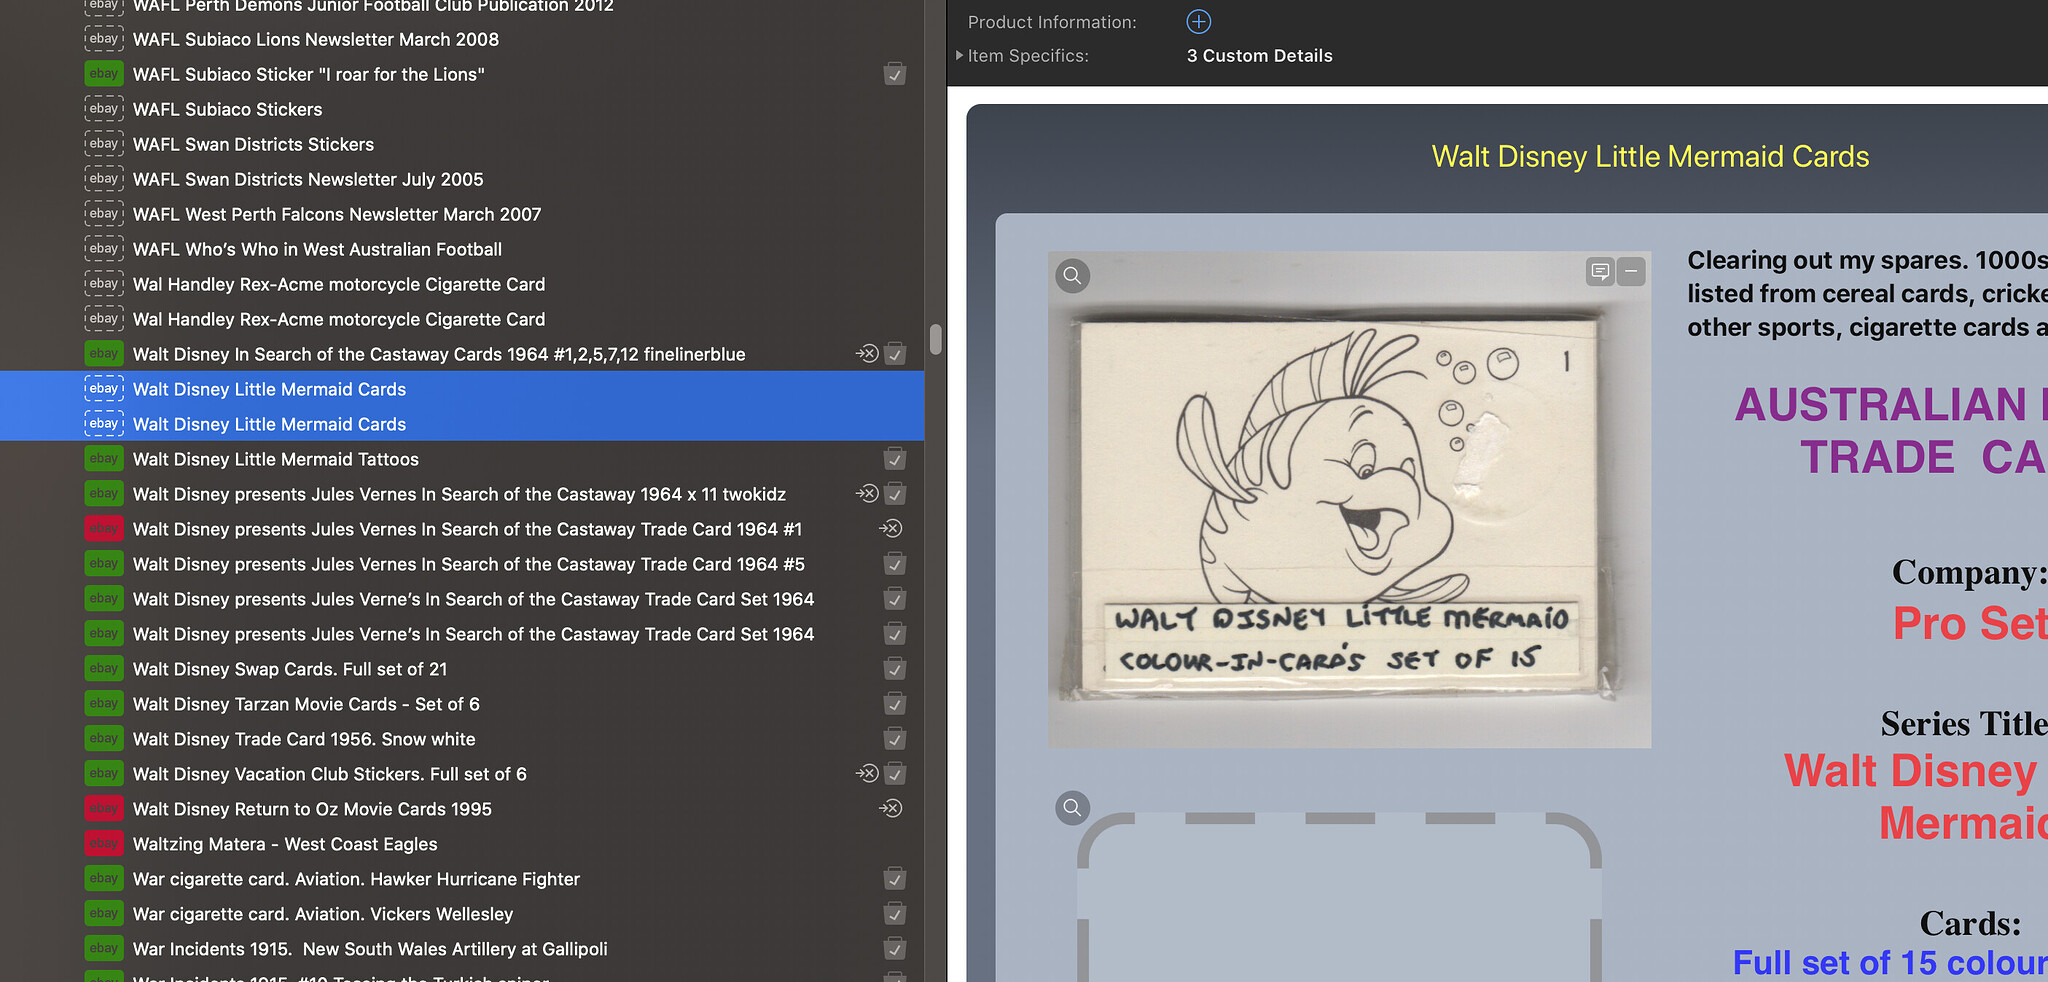Viewport: 2048px width, 982px height.
Task: Toggle the checkmark on Vickers Wellesley row
Action: (895, 914)
